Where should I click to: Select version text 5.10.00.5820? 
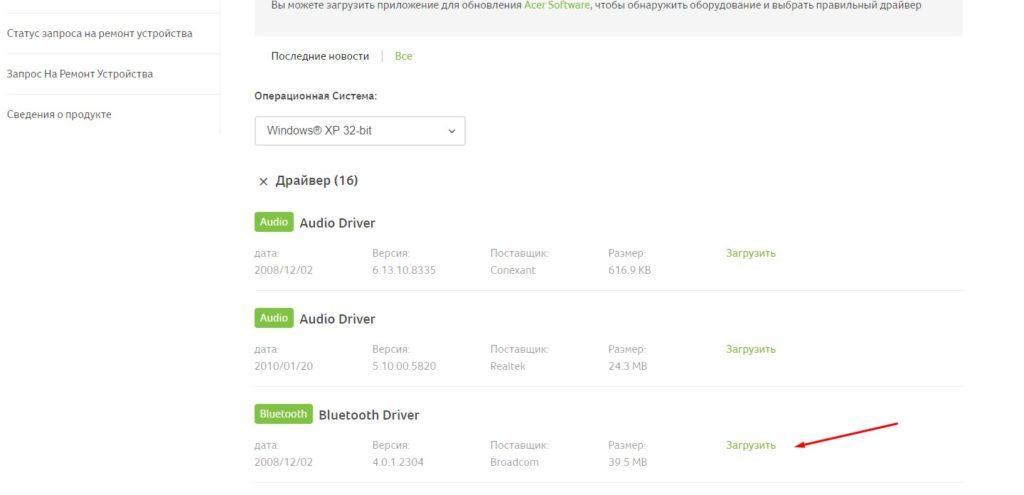click(404, 366)
